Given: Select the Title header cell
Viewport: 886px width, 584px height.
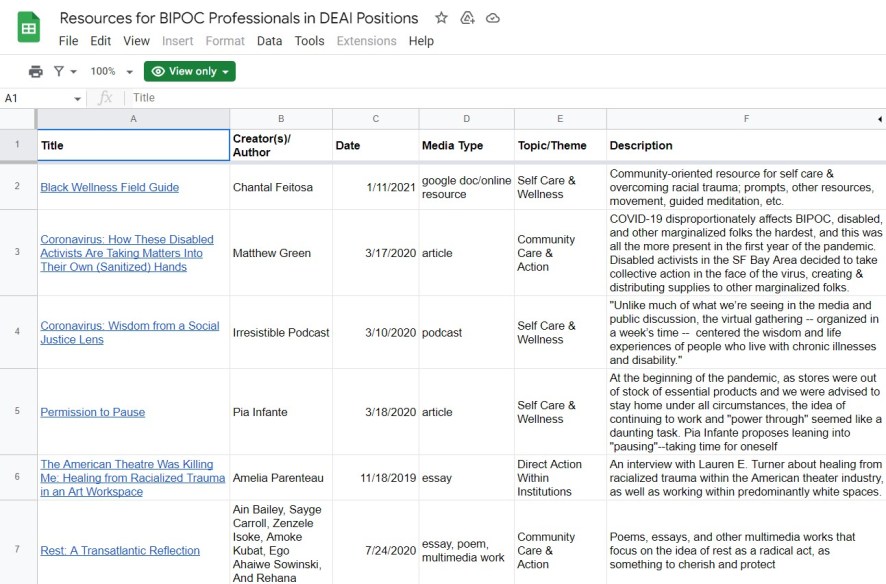Looking at the screenshot, I should (x=133, y=145).
